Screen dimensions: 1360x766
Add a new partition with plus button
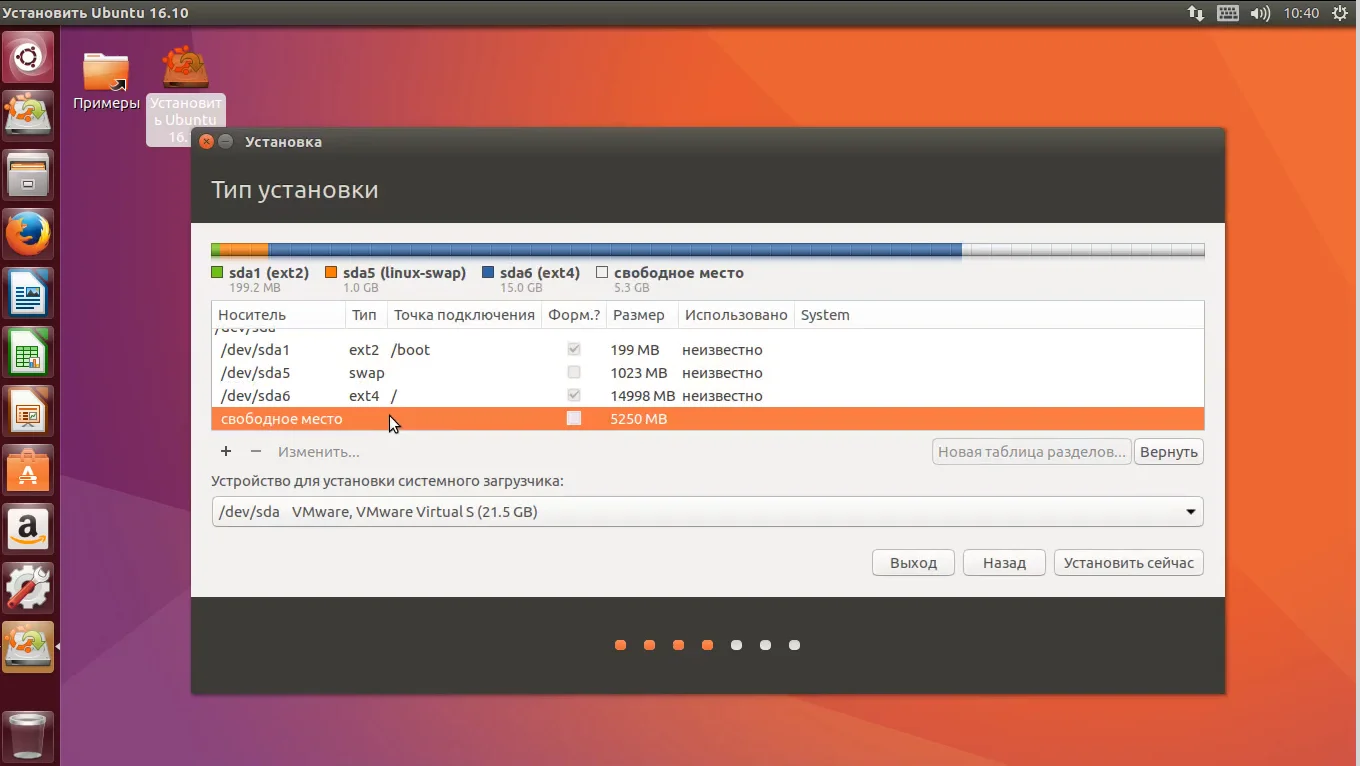click(x=226, y=452)
